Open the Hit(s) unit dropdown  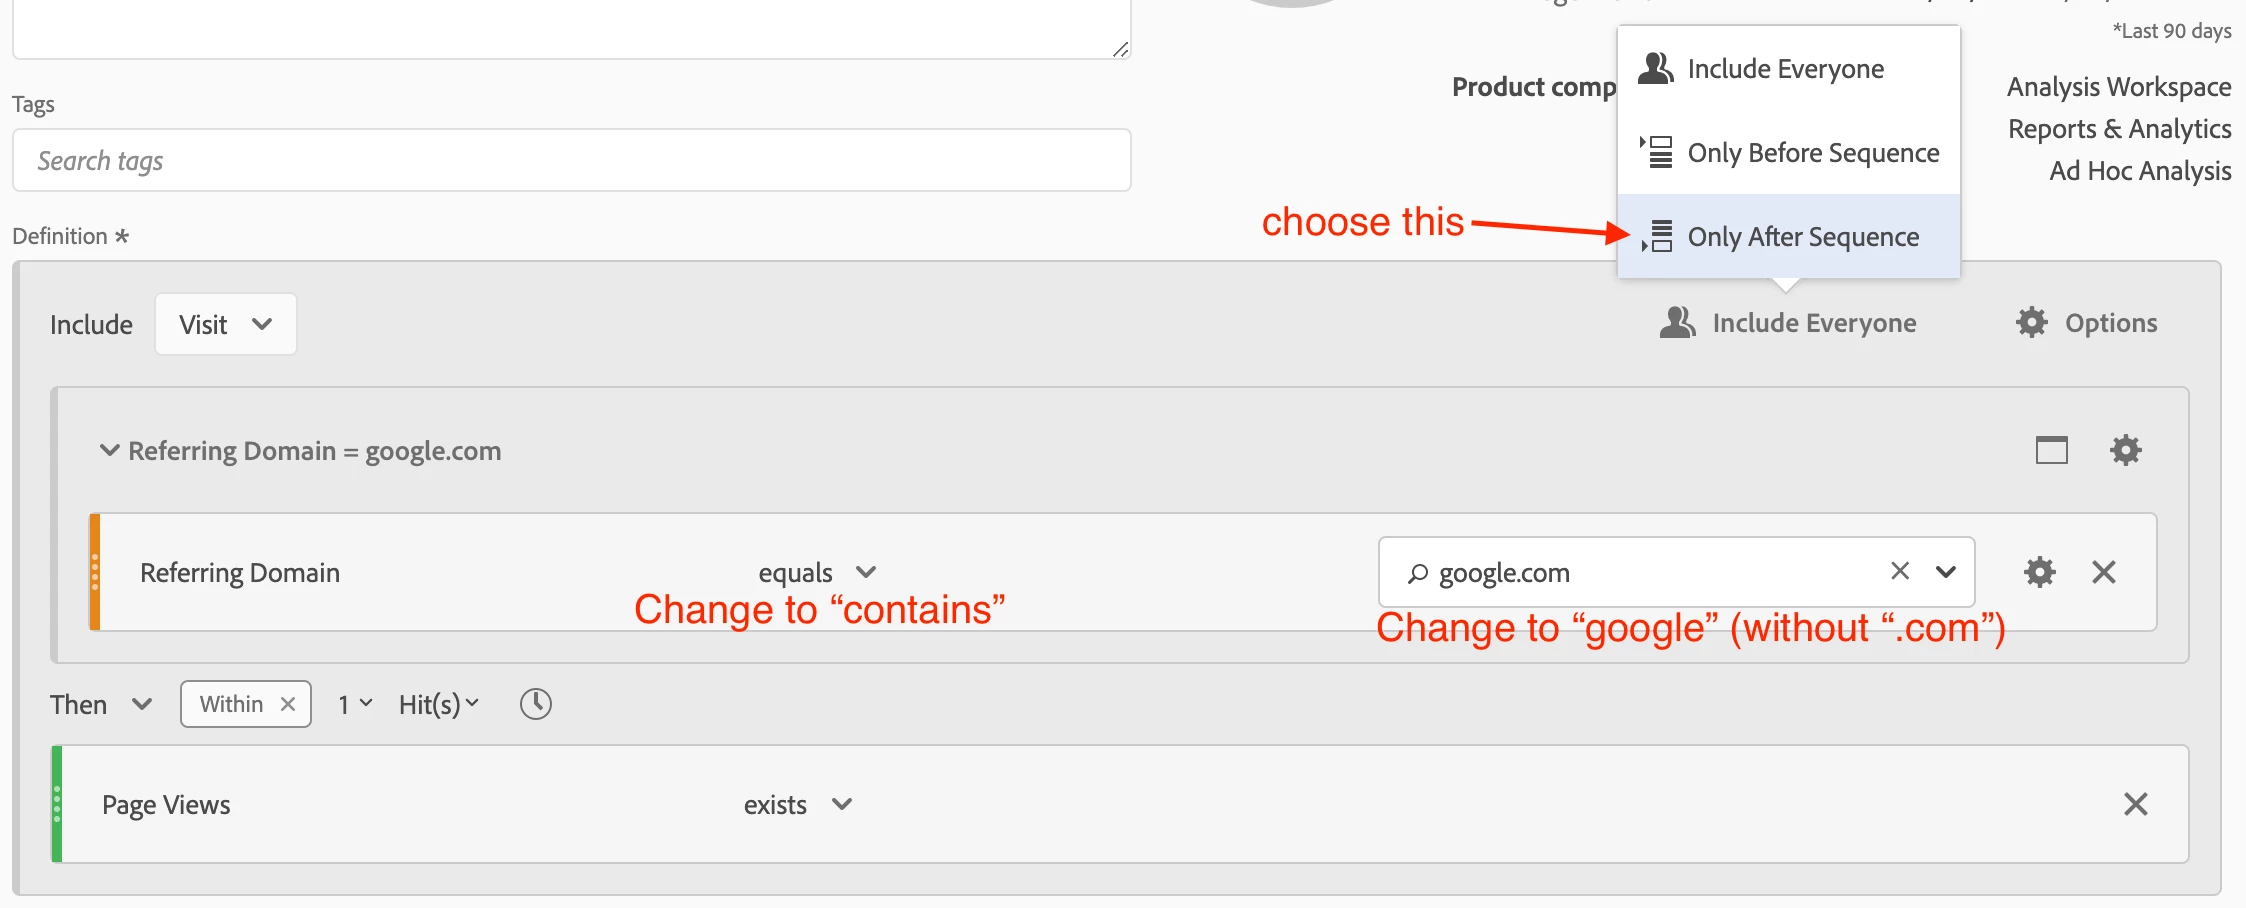pos(438,704)
